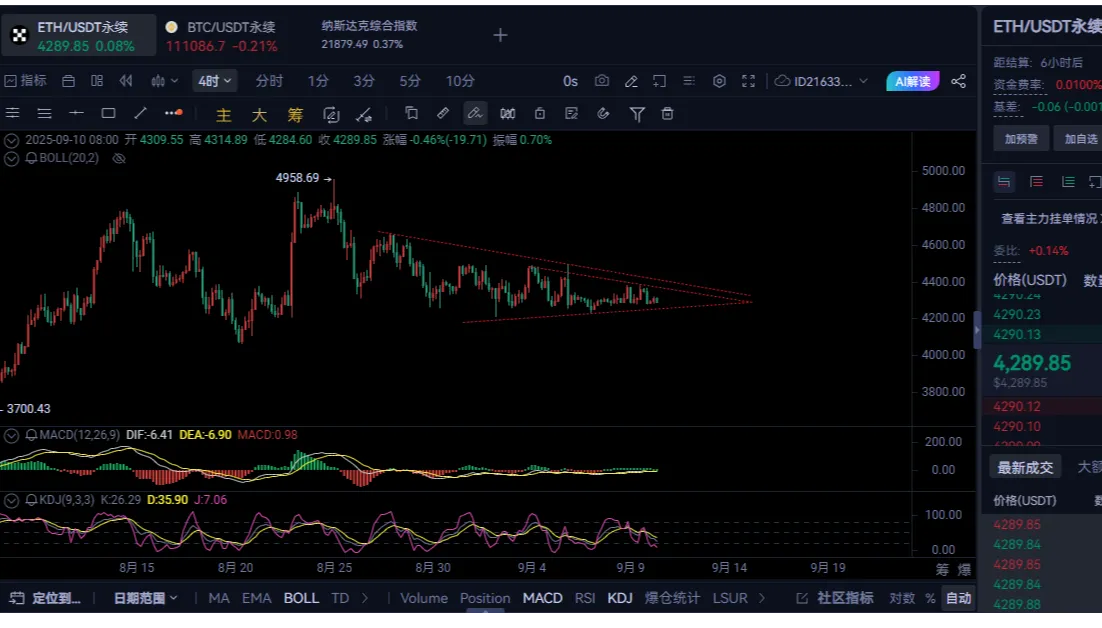
Task: Open the multi-chart layout icon
Action: pyautogui.click(x=97, y=81)
